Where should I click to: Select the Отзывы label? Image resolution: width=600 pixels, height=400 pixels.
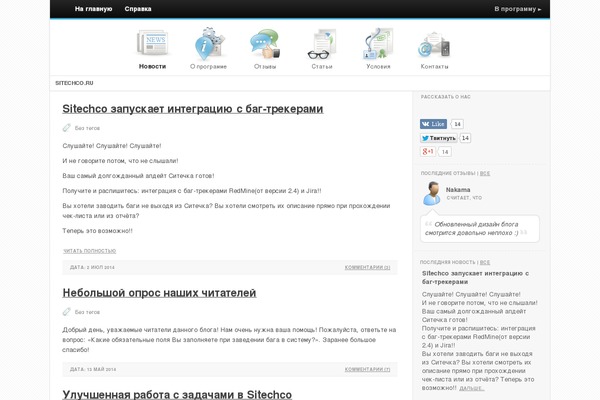(265, 67)
